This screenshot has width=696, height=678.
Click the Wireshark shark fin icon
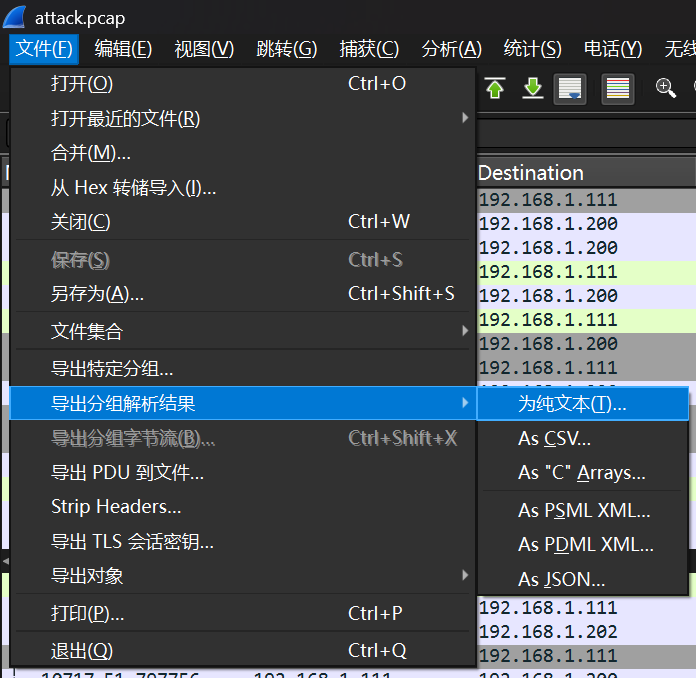coord(15,17)
